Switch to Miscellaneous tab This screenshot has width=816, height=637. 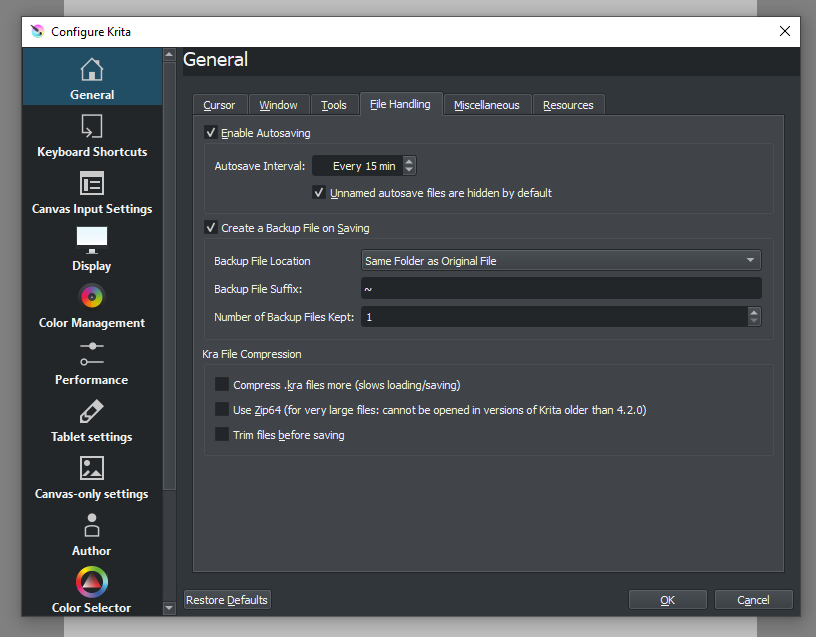click(487, 105)
